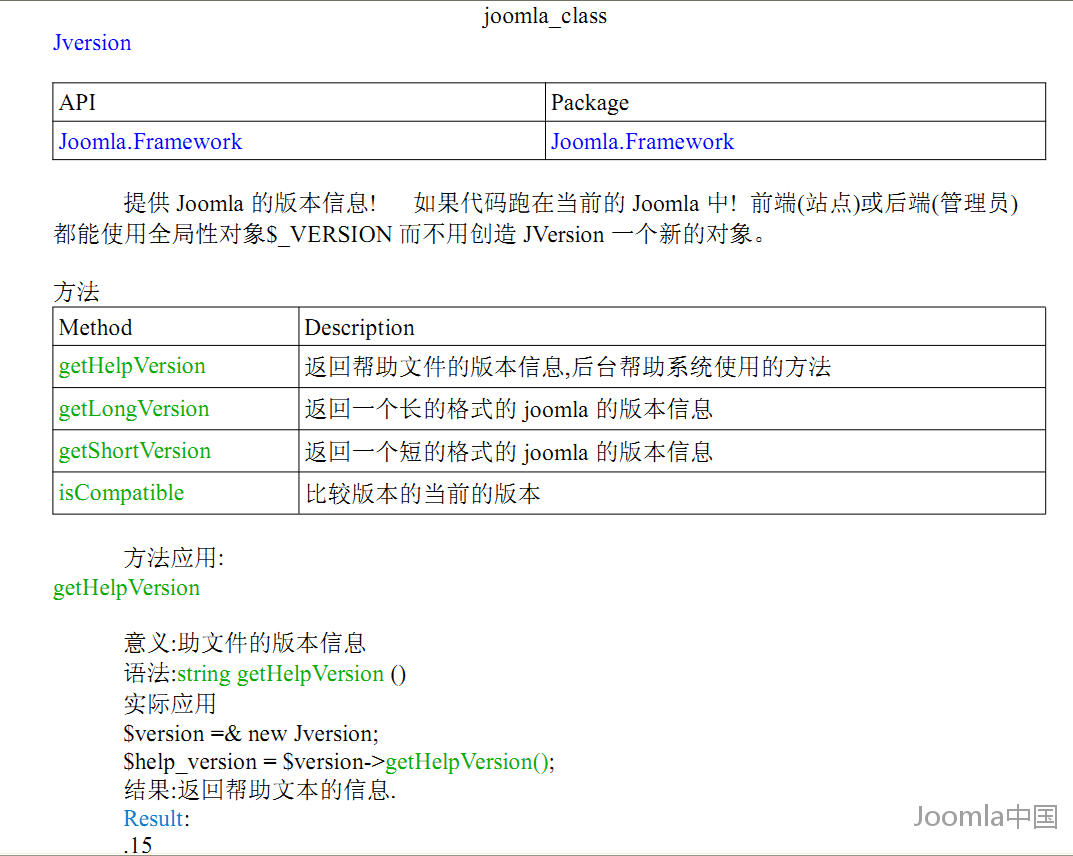Click getHelpVersion() in the code example
The image size is (1073, 856).
467,762
